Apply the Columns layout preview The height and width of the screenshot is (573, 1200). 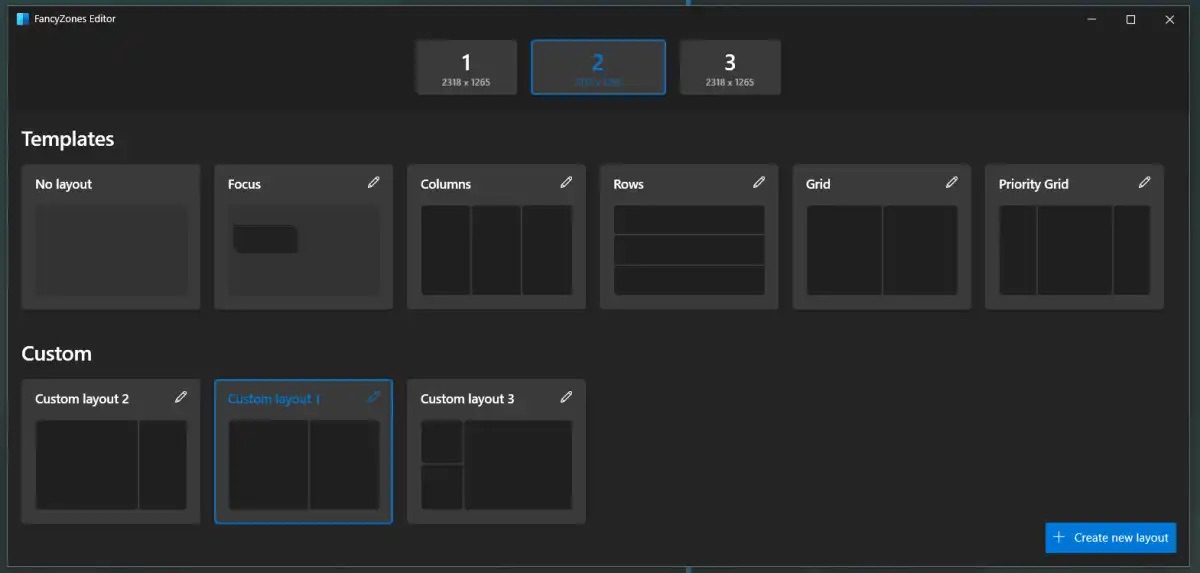point(497,250)
